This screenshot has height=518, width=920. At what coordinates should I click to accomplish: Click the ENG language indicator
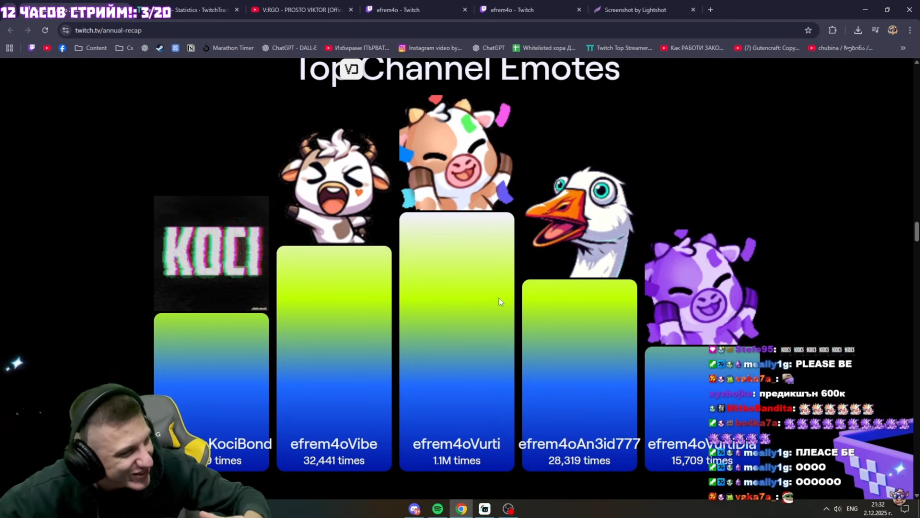coord(852,509)
